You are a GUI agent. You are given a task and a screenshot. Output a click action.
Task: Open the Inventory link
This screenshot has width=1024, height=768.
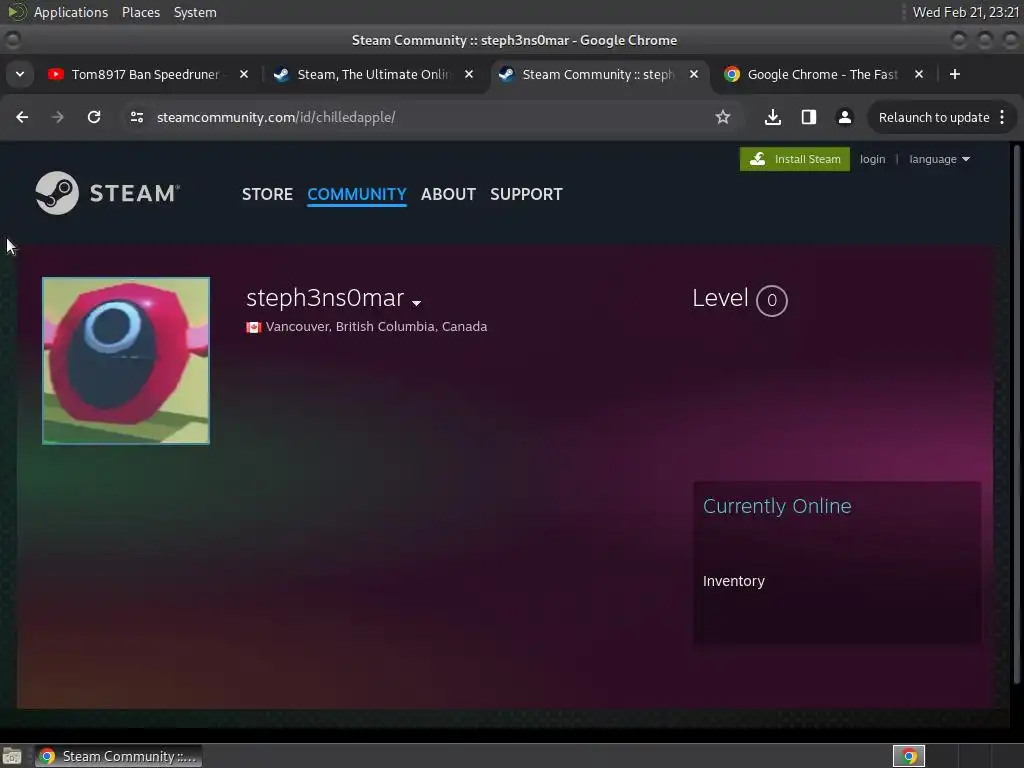[733, 581]
